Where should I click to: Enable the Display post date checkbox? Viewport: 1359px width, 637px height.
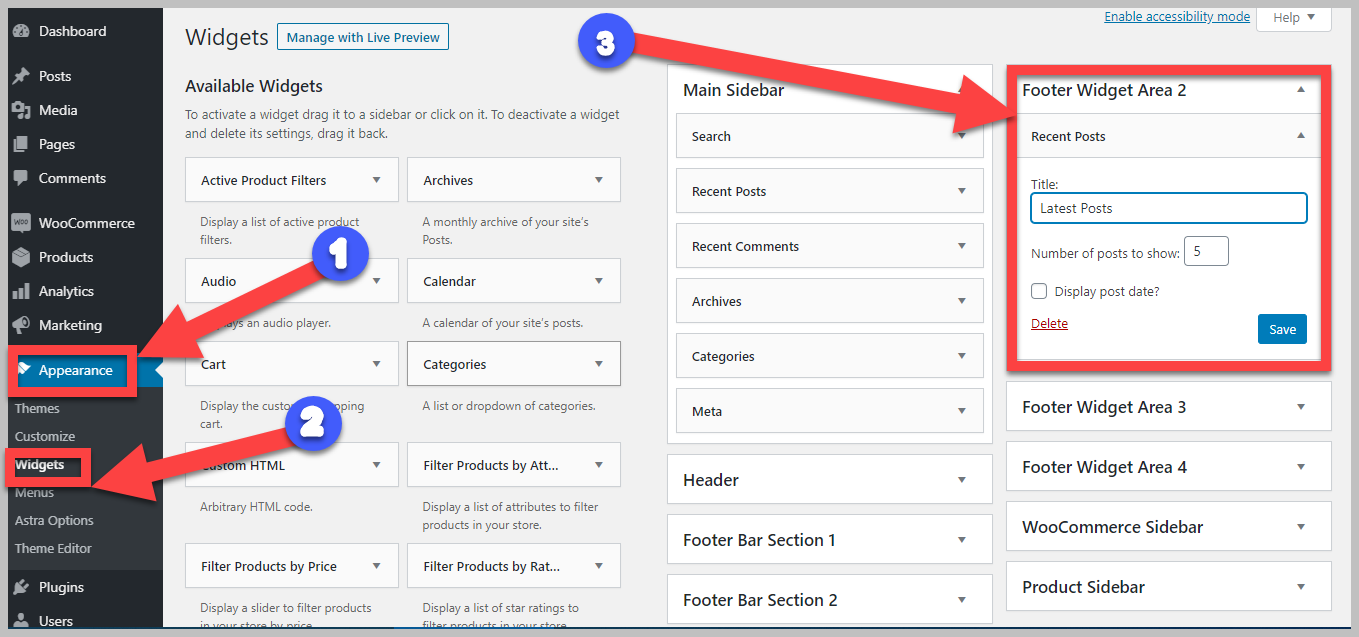(1039, 291)
